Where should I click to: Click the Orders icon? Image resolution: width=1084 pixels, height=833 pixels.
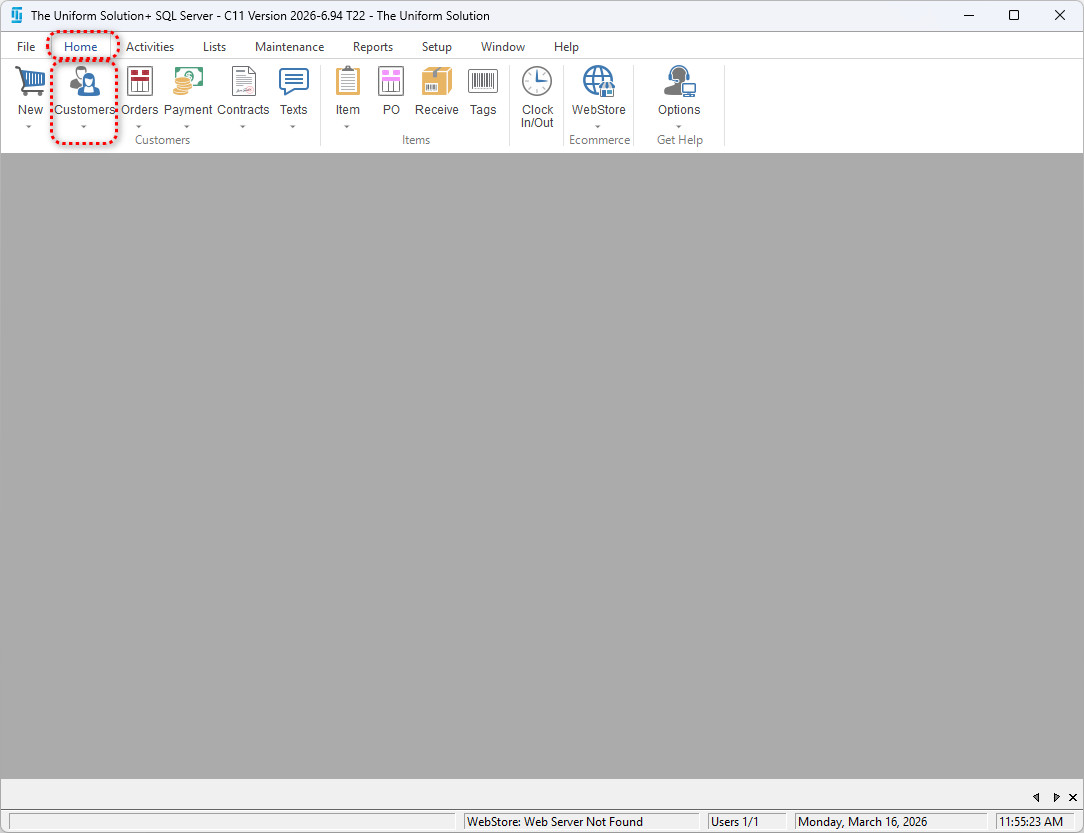pyautogui.click(x=140, y=82)
